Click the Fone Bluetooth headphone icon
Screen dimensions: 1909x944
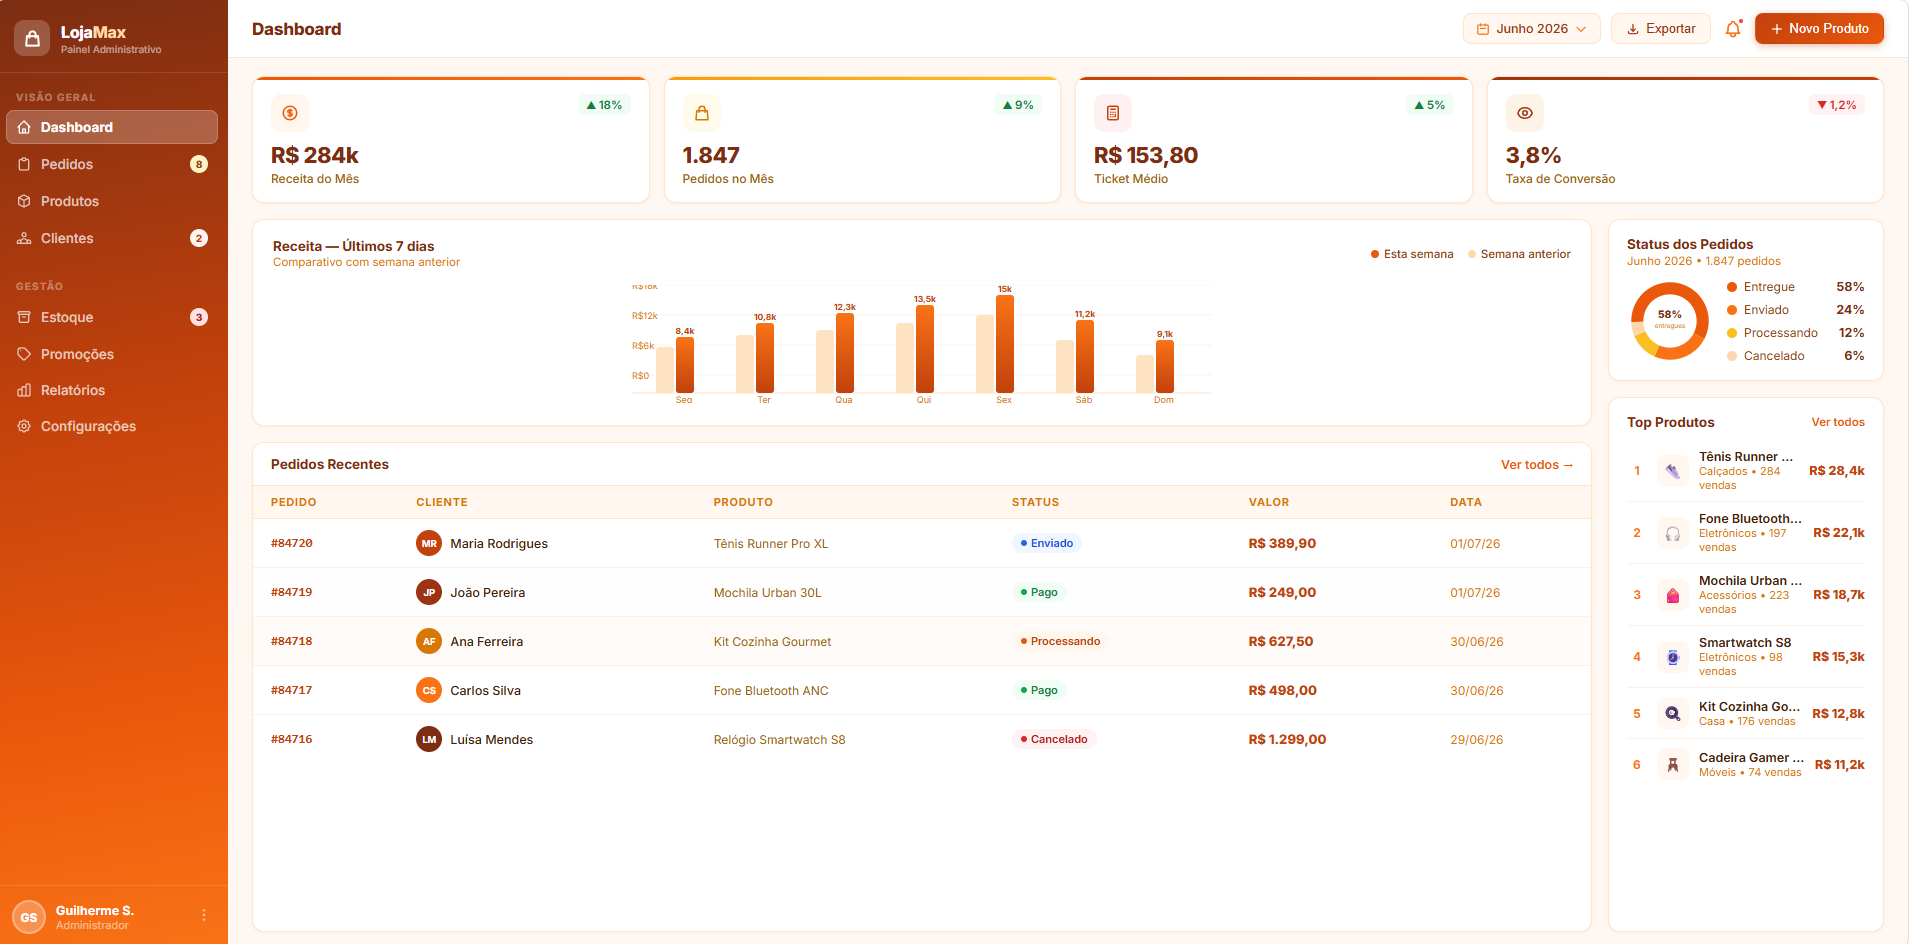(1673, 533)
